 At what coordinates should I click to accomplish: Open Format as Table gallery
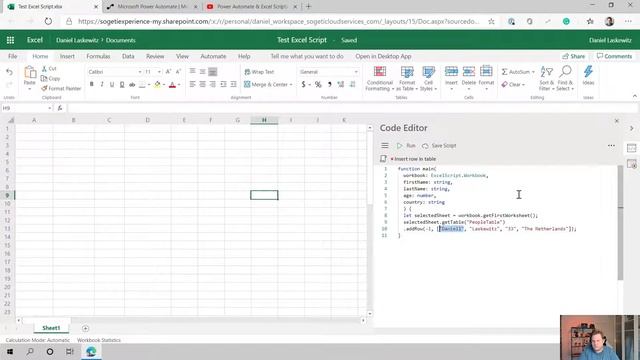coord(407,78)
